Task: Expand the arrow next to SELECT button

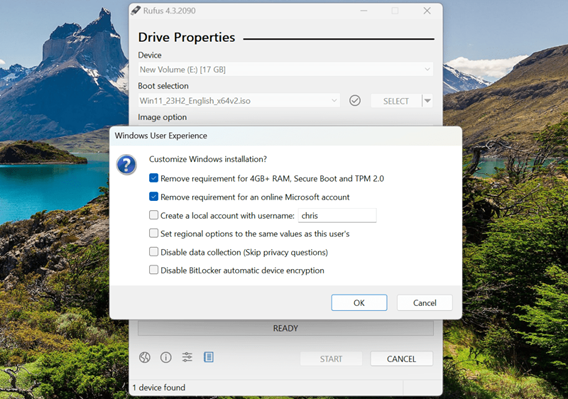Action: click(428, 101)
